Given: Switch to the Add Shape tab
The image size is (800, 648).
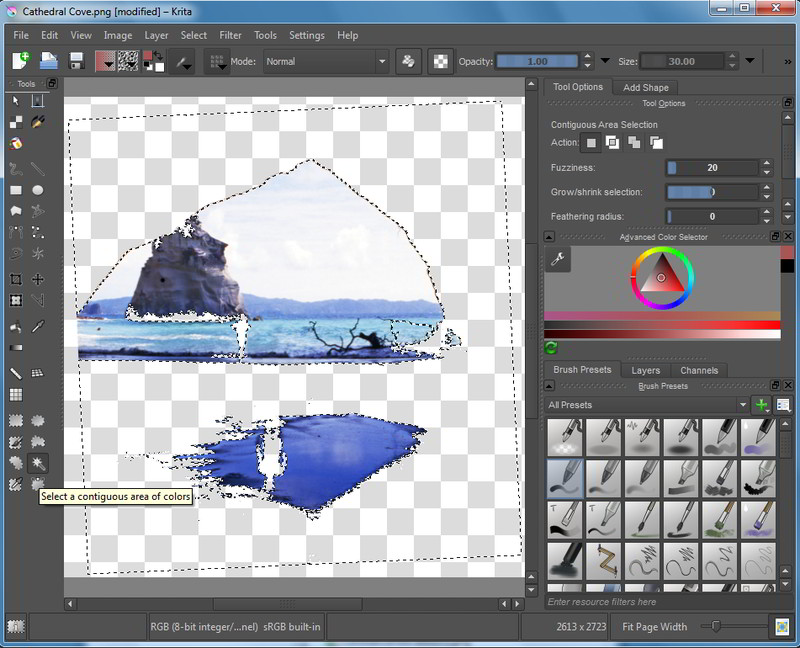Looking at the screenshot, I should tap(645, 87).
